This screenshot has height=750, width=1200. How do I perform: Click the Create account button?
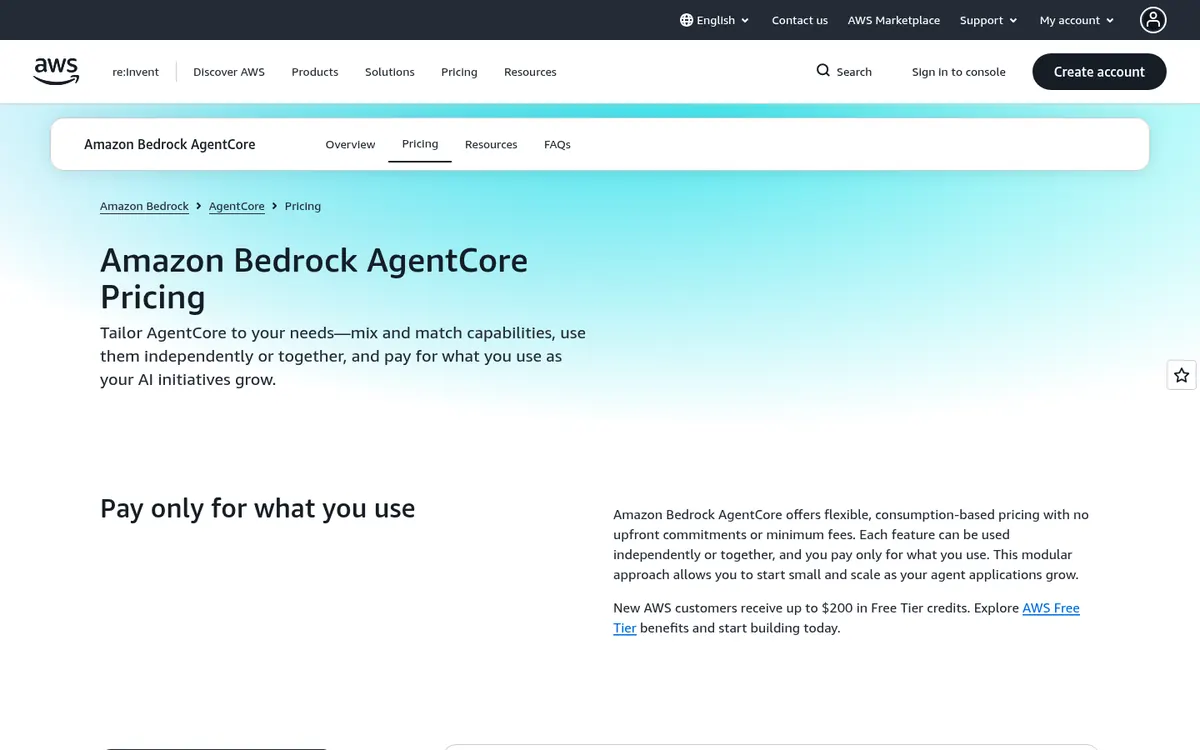coord(1099,72)
